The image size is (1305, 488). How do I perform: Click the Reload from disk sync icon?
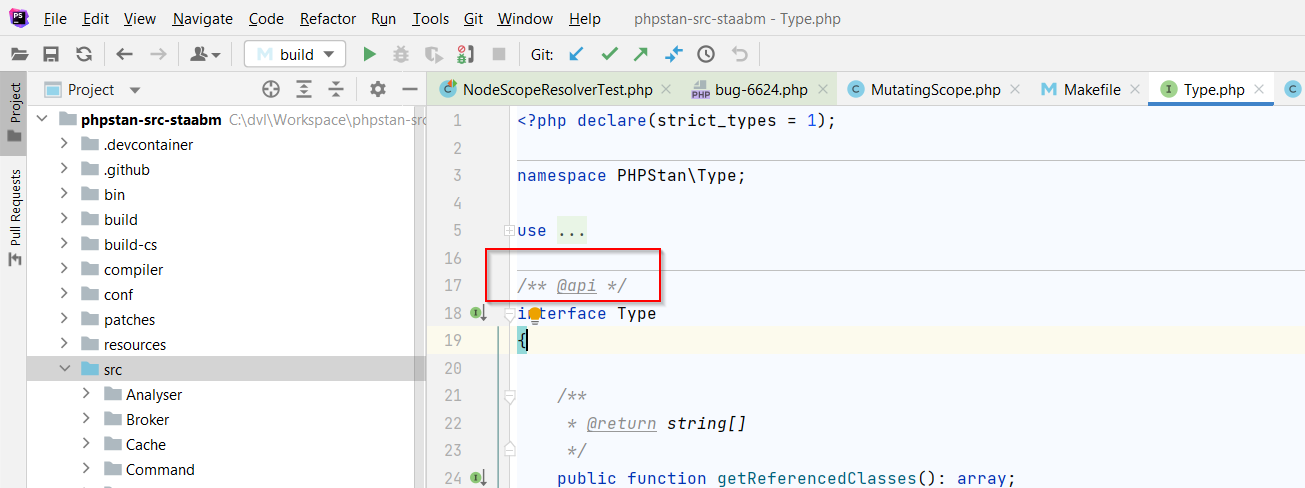coord(84,54)
